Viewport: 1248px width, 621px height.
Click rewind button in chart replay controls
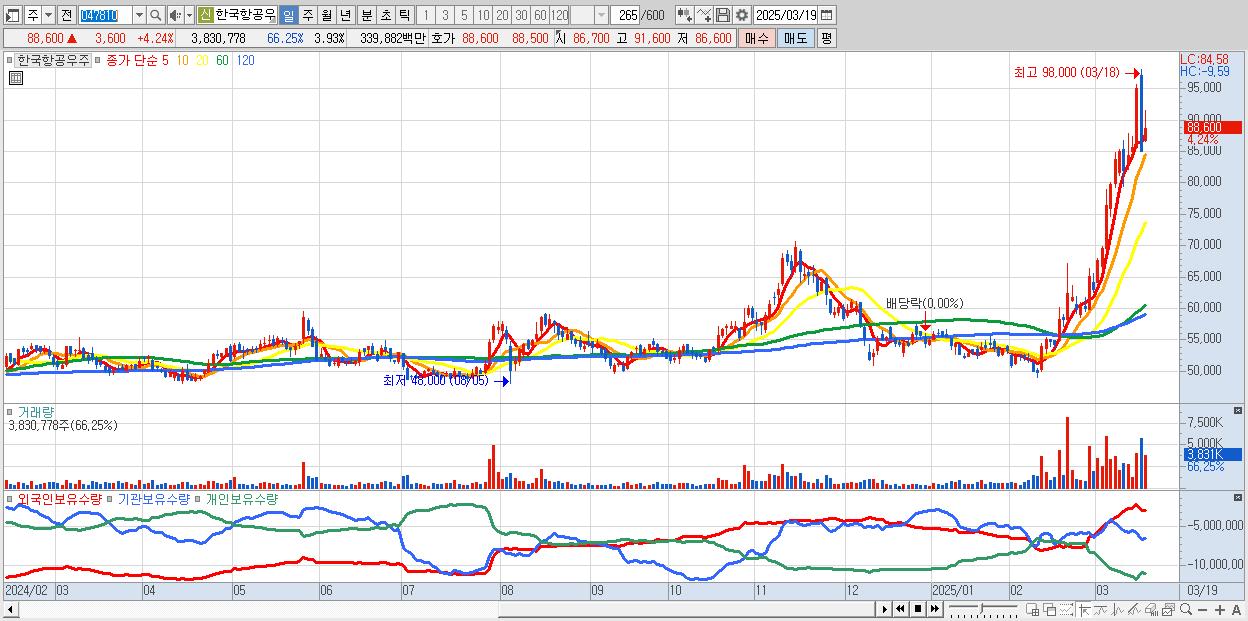tap(900, 609)
